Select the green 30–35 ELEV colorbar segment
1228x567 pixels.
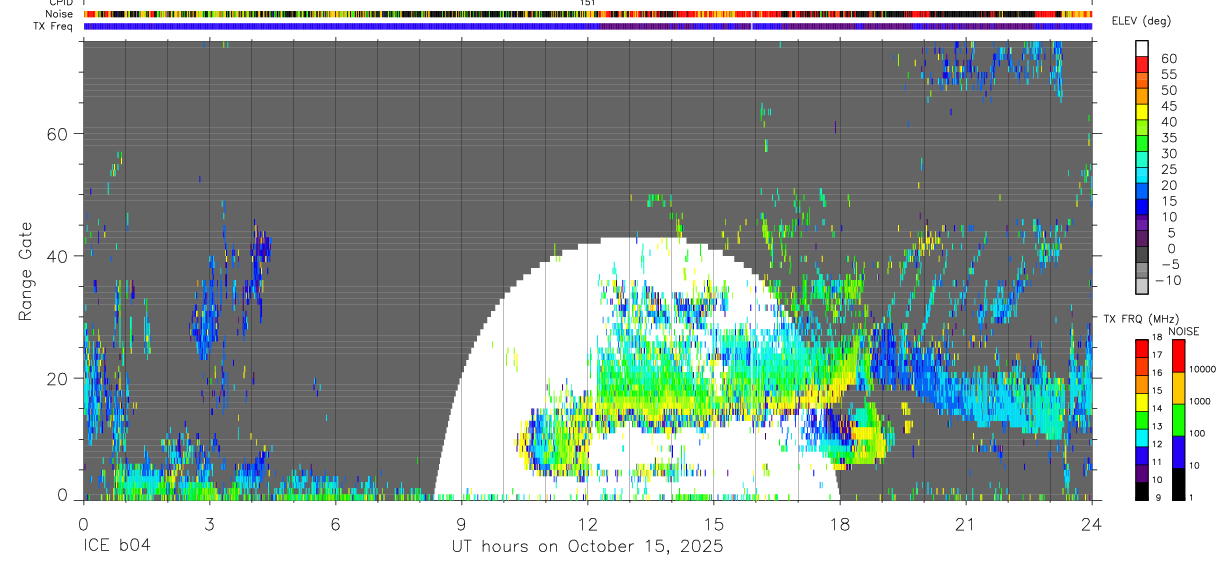[1141, 144]
